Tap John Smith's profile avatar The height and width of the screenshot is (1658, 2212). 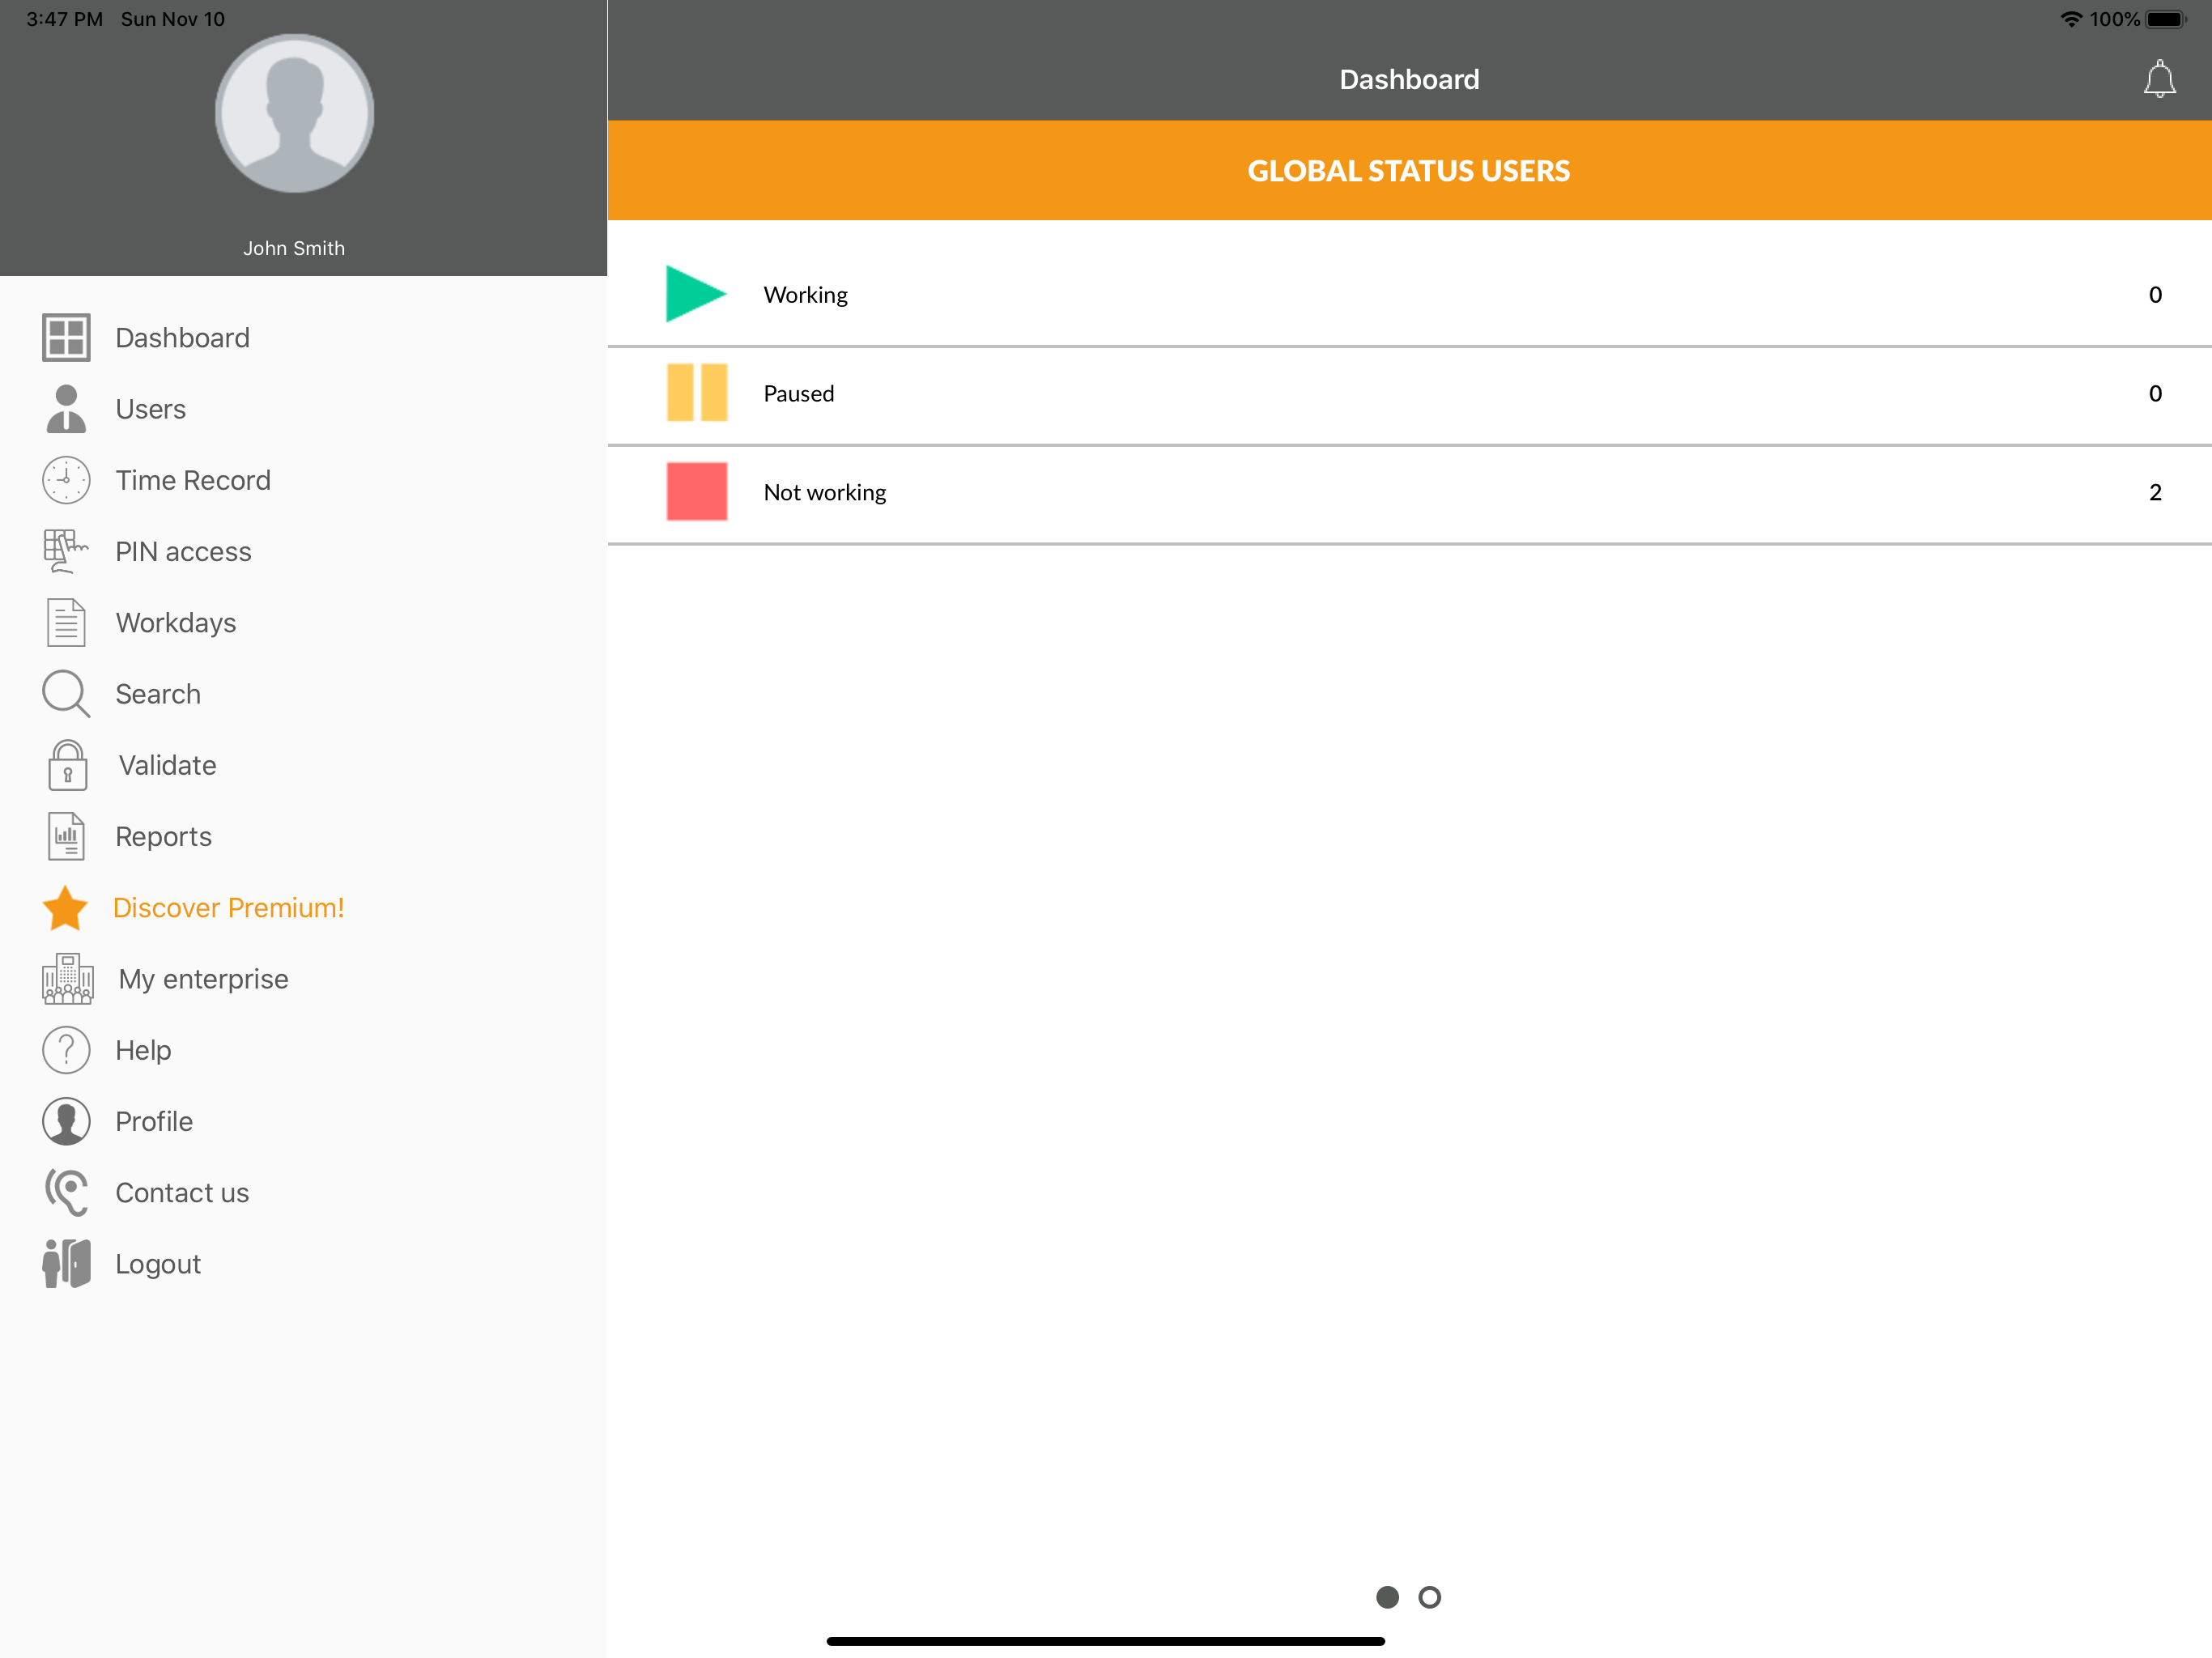tap(294, 114)
